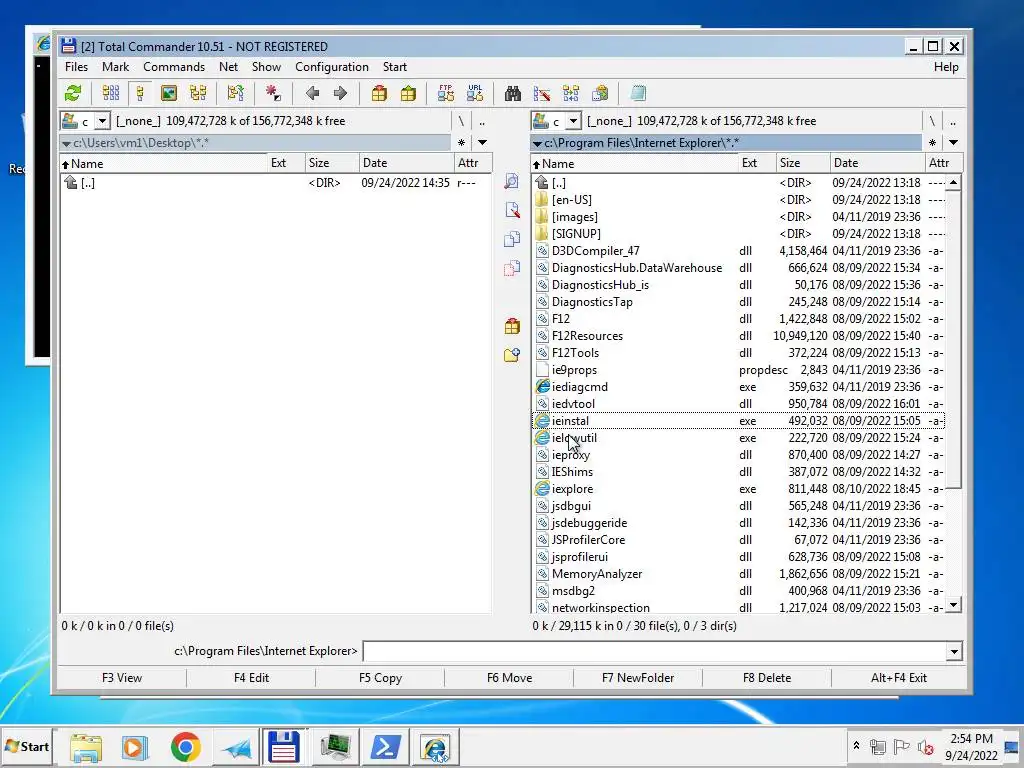This screenshot has width=1024, height=768.
Task: Open right panel favorites asterisk button
Action: [932, 142]
